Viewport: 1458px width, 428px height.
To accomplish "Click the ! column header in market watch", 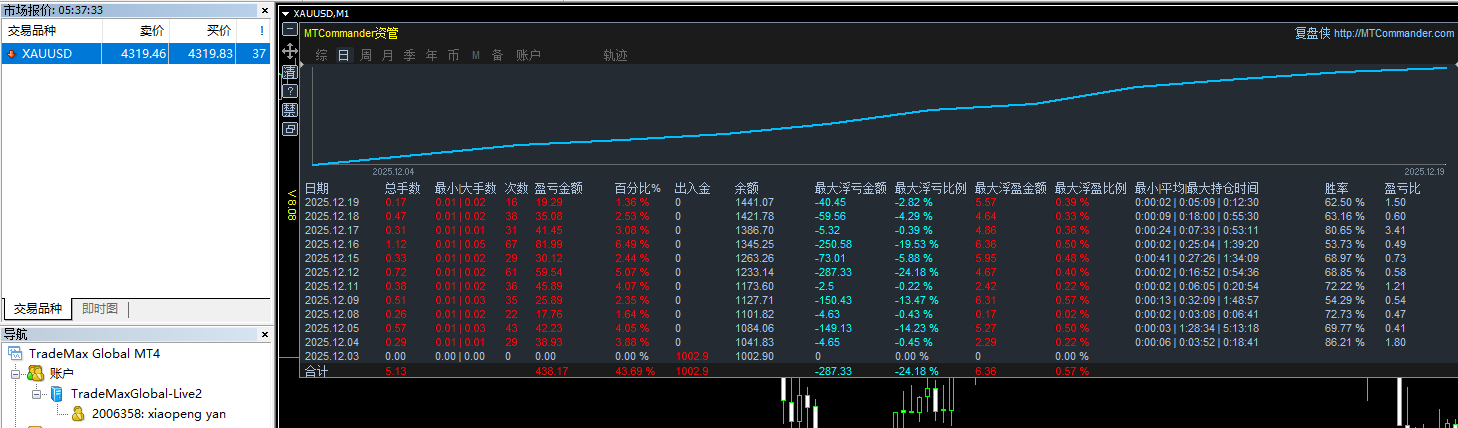I will (253, 31).
